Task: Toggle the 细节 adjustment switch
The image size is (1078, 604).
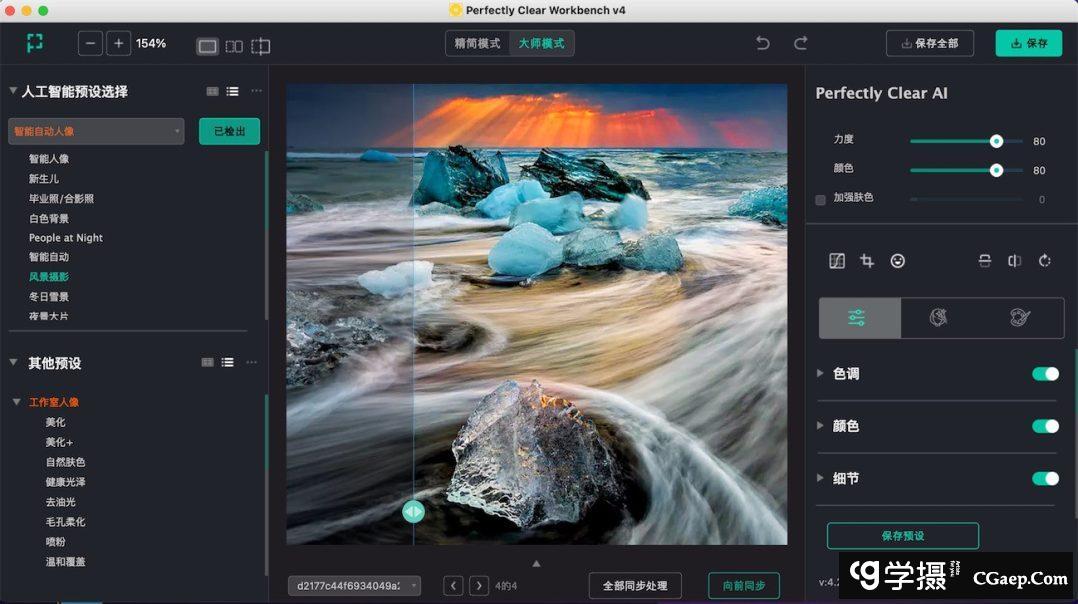Action: [x=1045, y=478]
